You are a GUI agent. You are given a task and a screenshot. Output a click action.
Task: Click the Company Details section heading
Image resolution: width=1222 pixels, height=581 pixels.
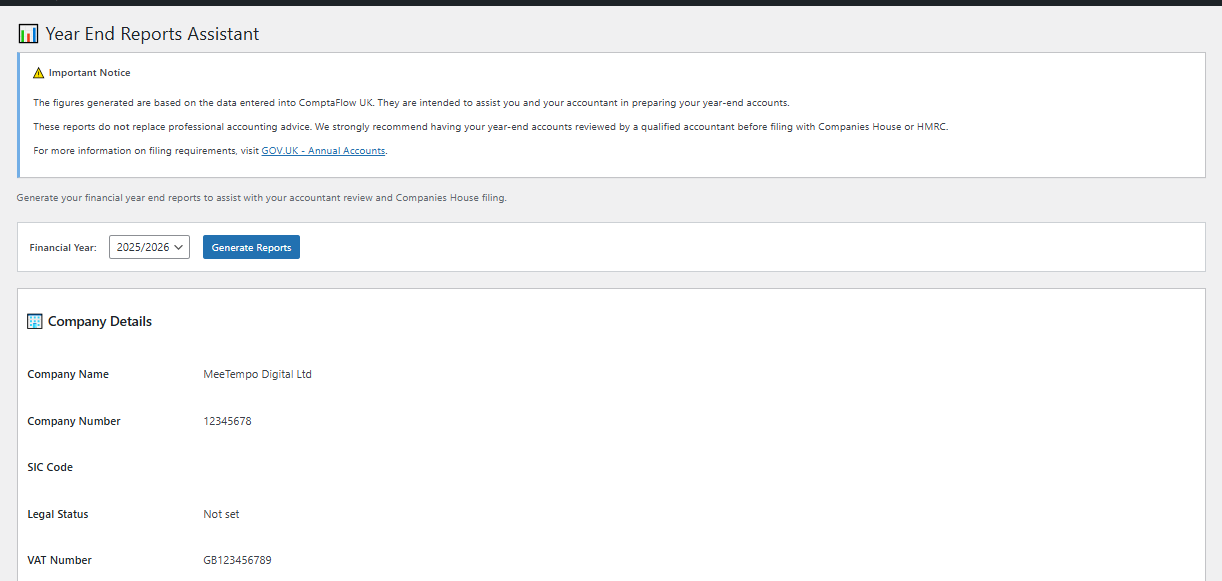coord(100,322)
